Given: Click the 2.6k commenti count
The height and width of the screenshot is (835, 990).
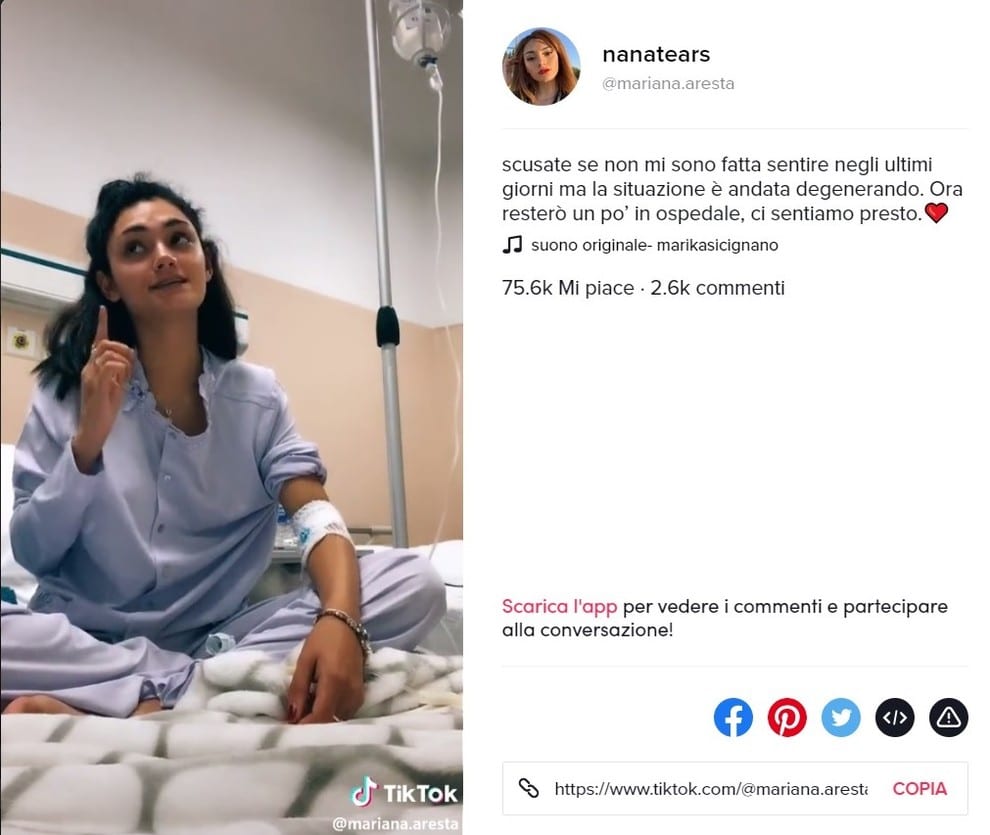Looking at the screenshot, I should pyautogui.click(x=717, y=288).
